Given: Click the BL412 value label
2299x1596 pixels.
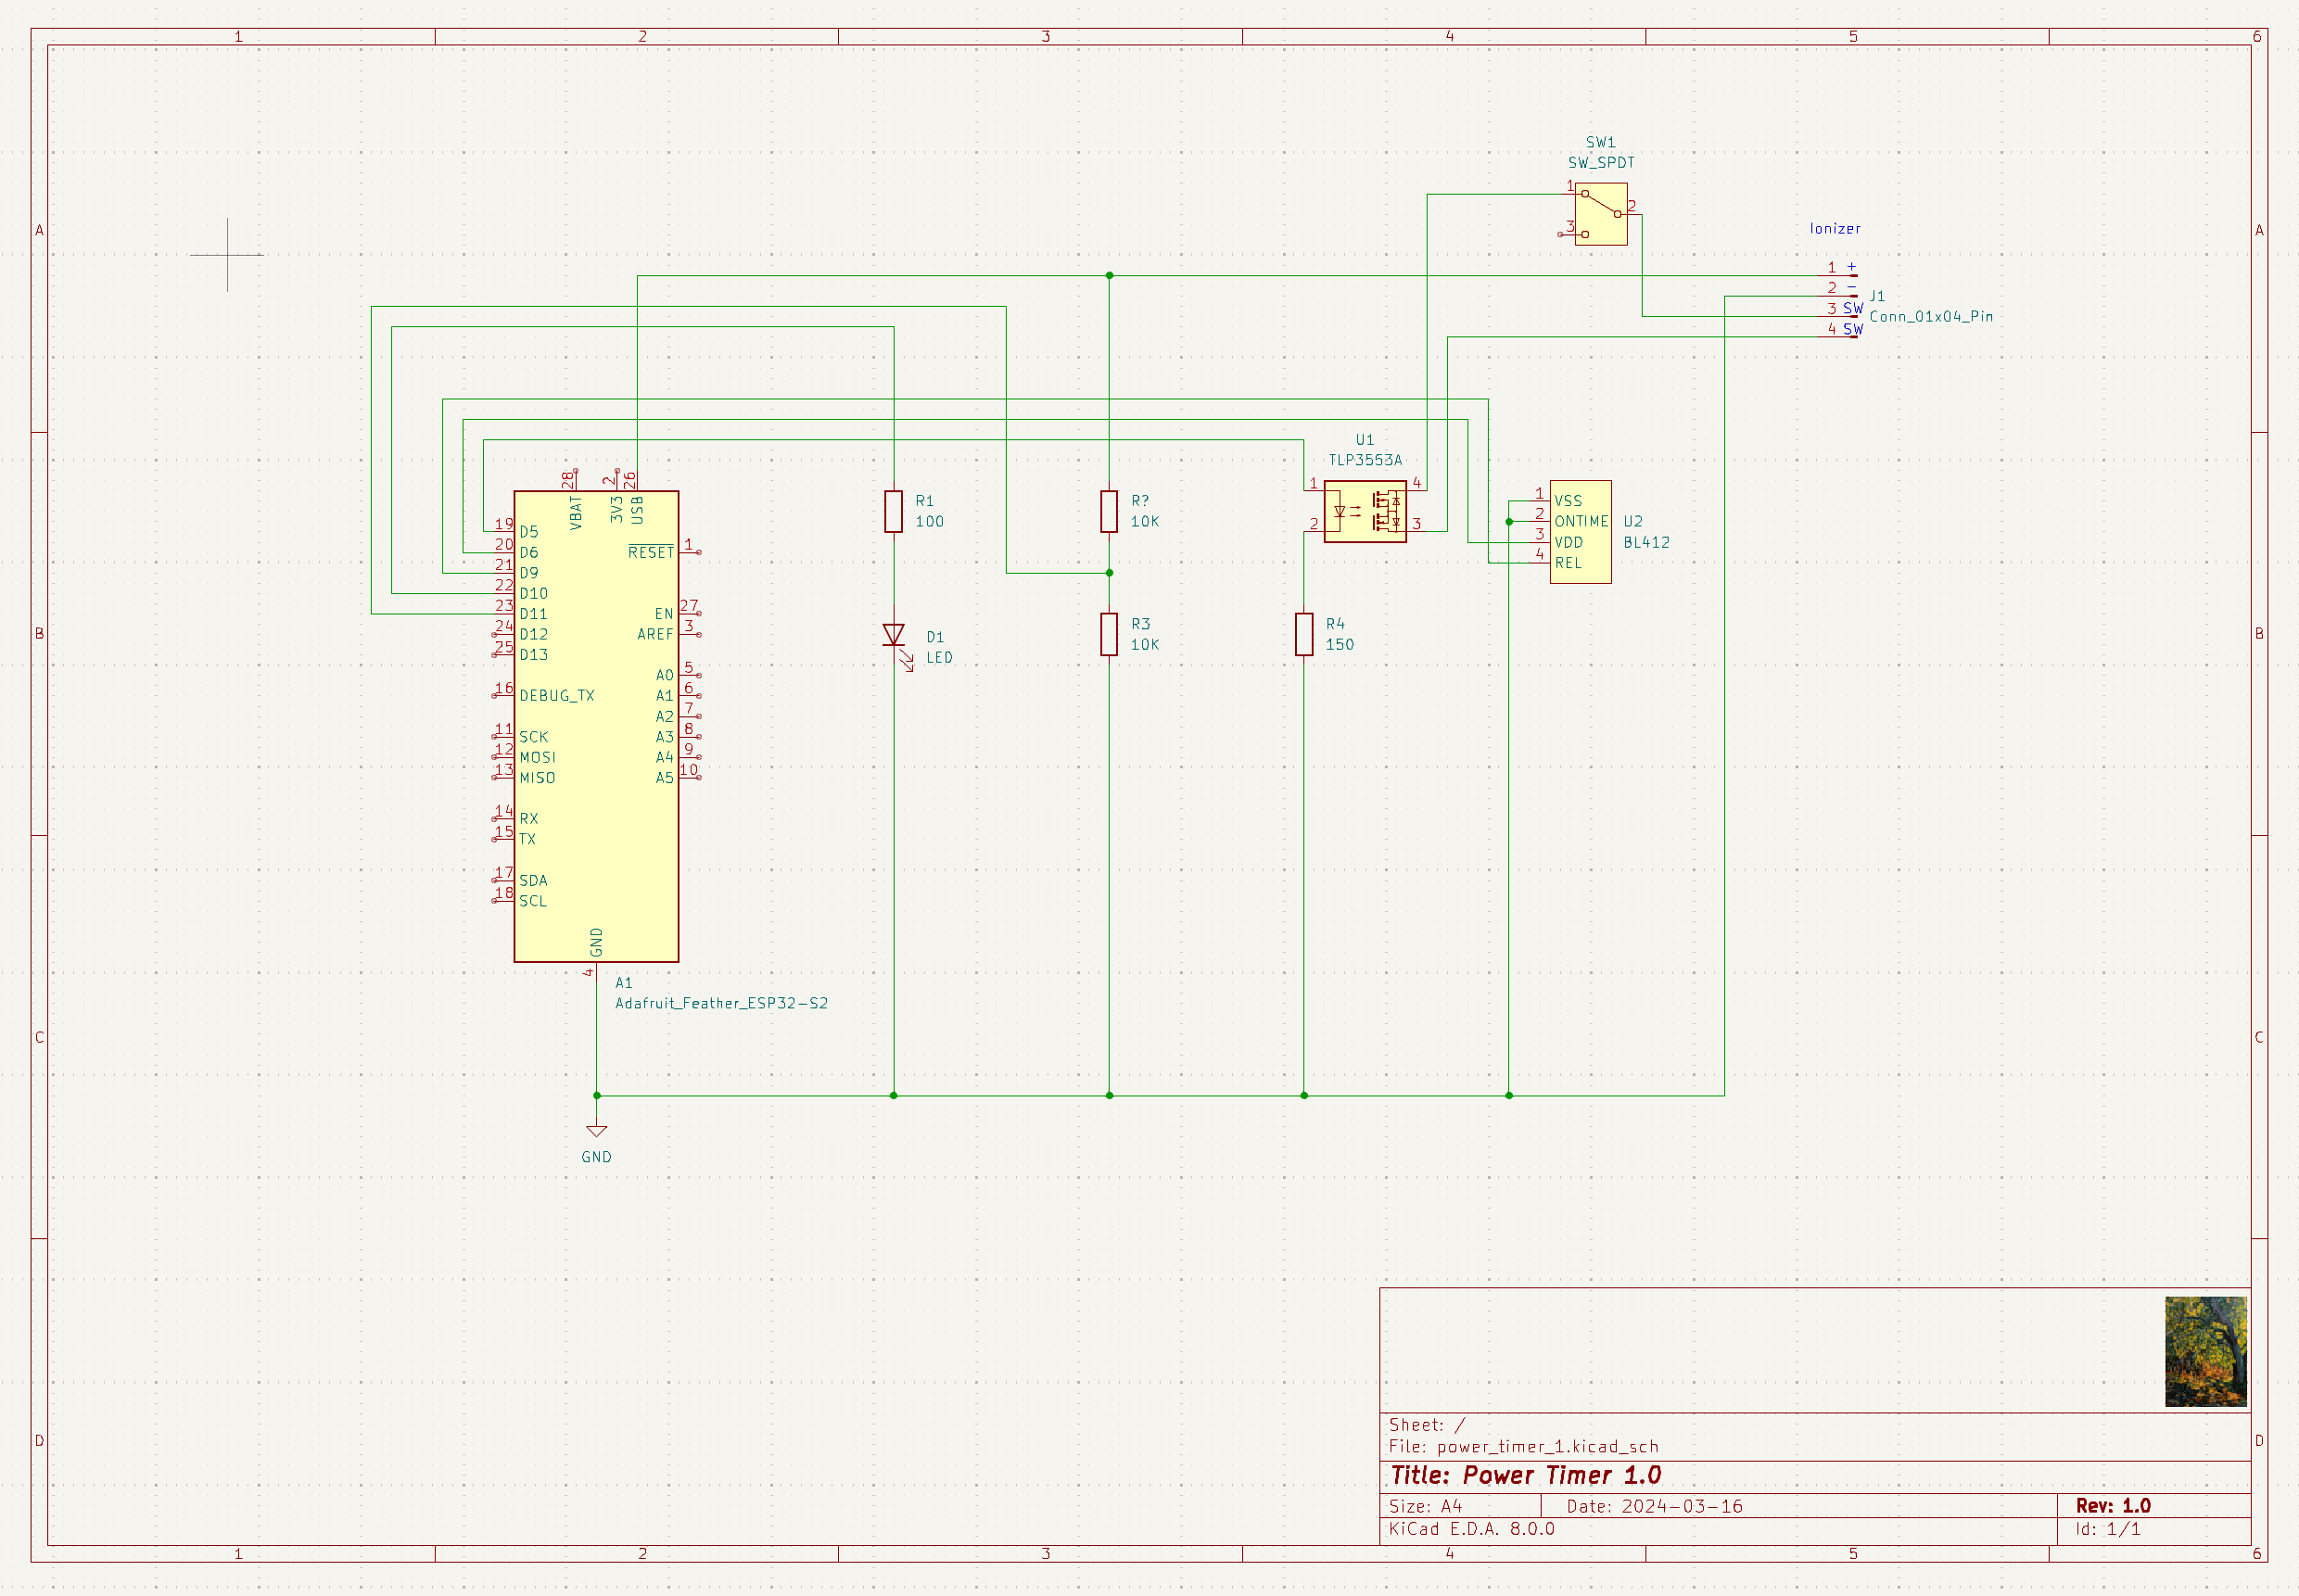Looking at the screenshot, I should point(1646,542).
